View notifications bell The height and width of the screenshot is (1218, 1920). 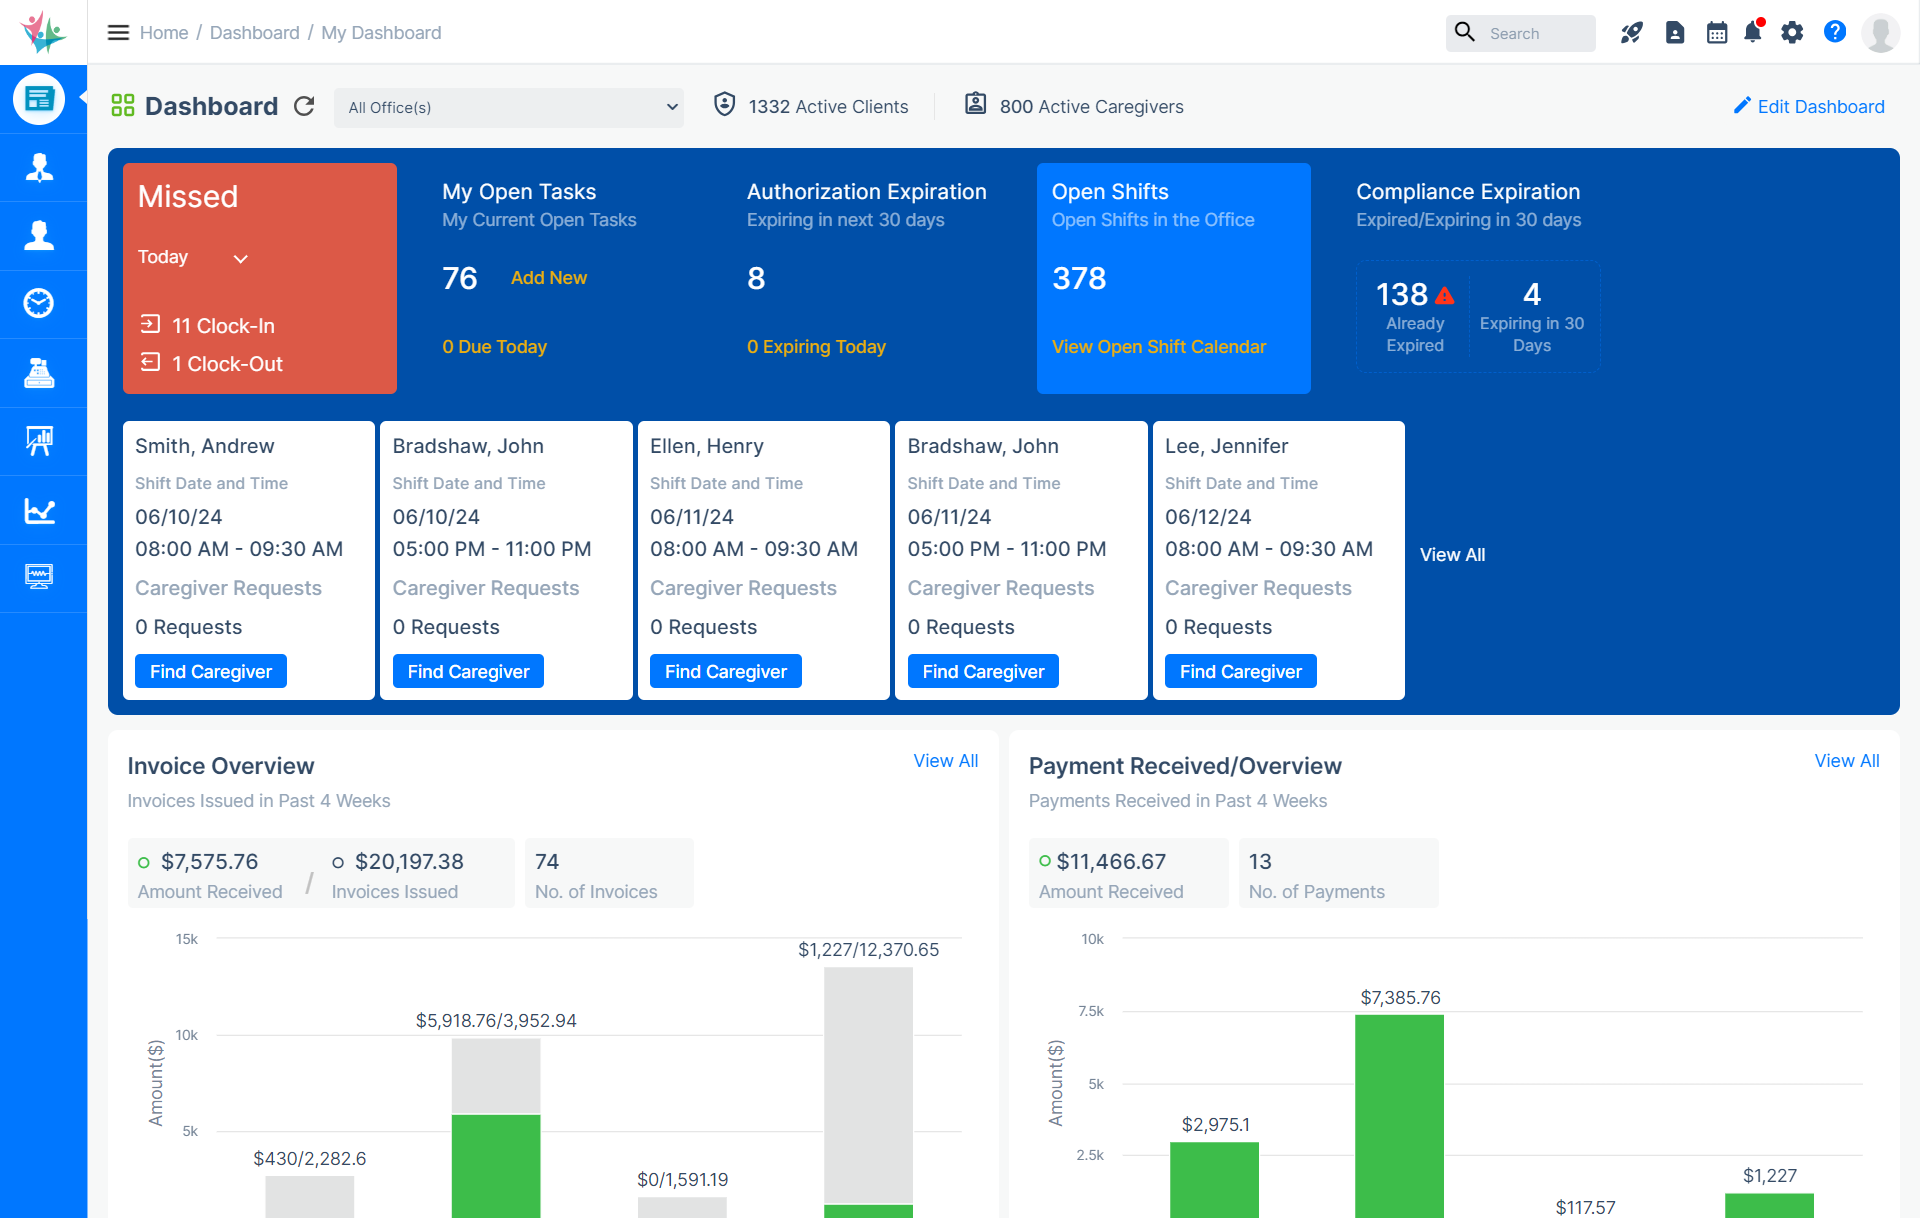point(1753,32)
